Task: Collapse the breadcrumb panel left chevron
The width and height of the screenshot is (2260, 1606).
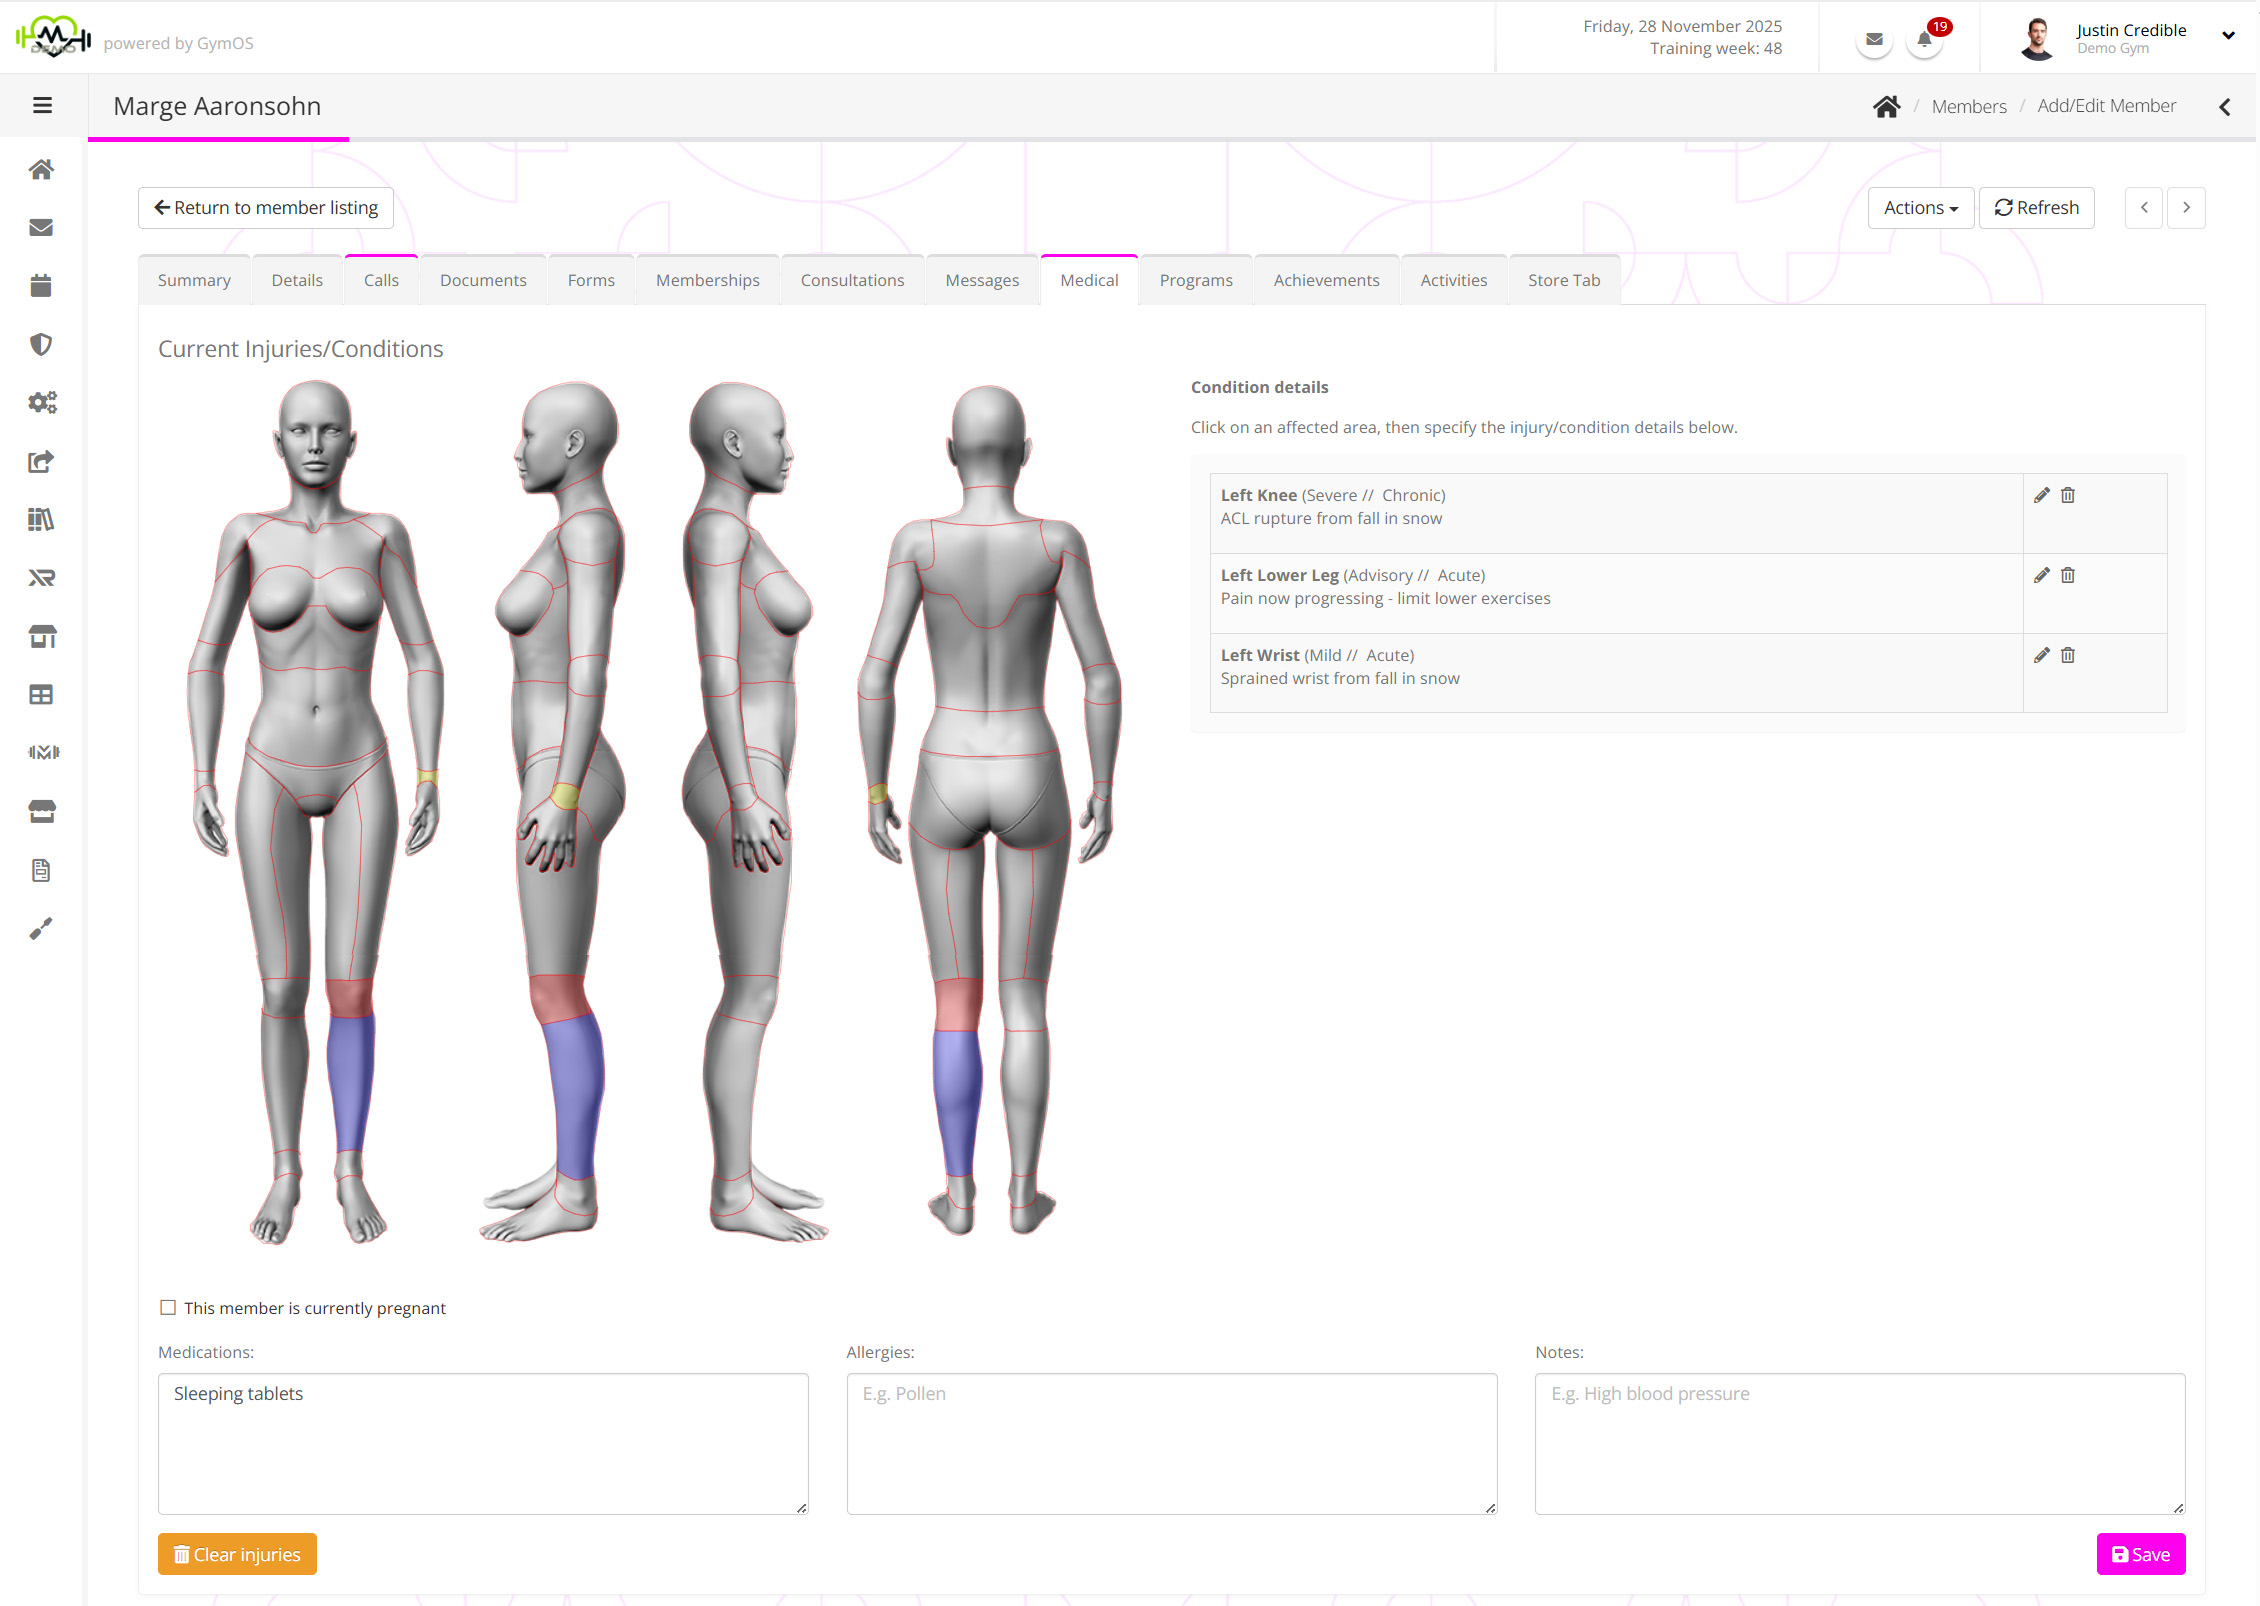Action: (2224, 106)
